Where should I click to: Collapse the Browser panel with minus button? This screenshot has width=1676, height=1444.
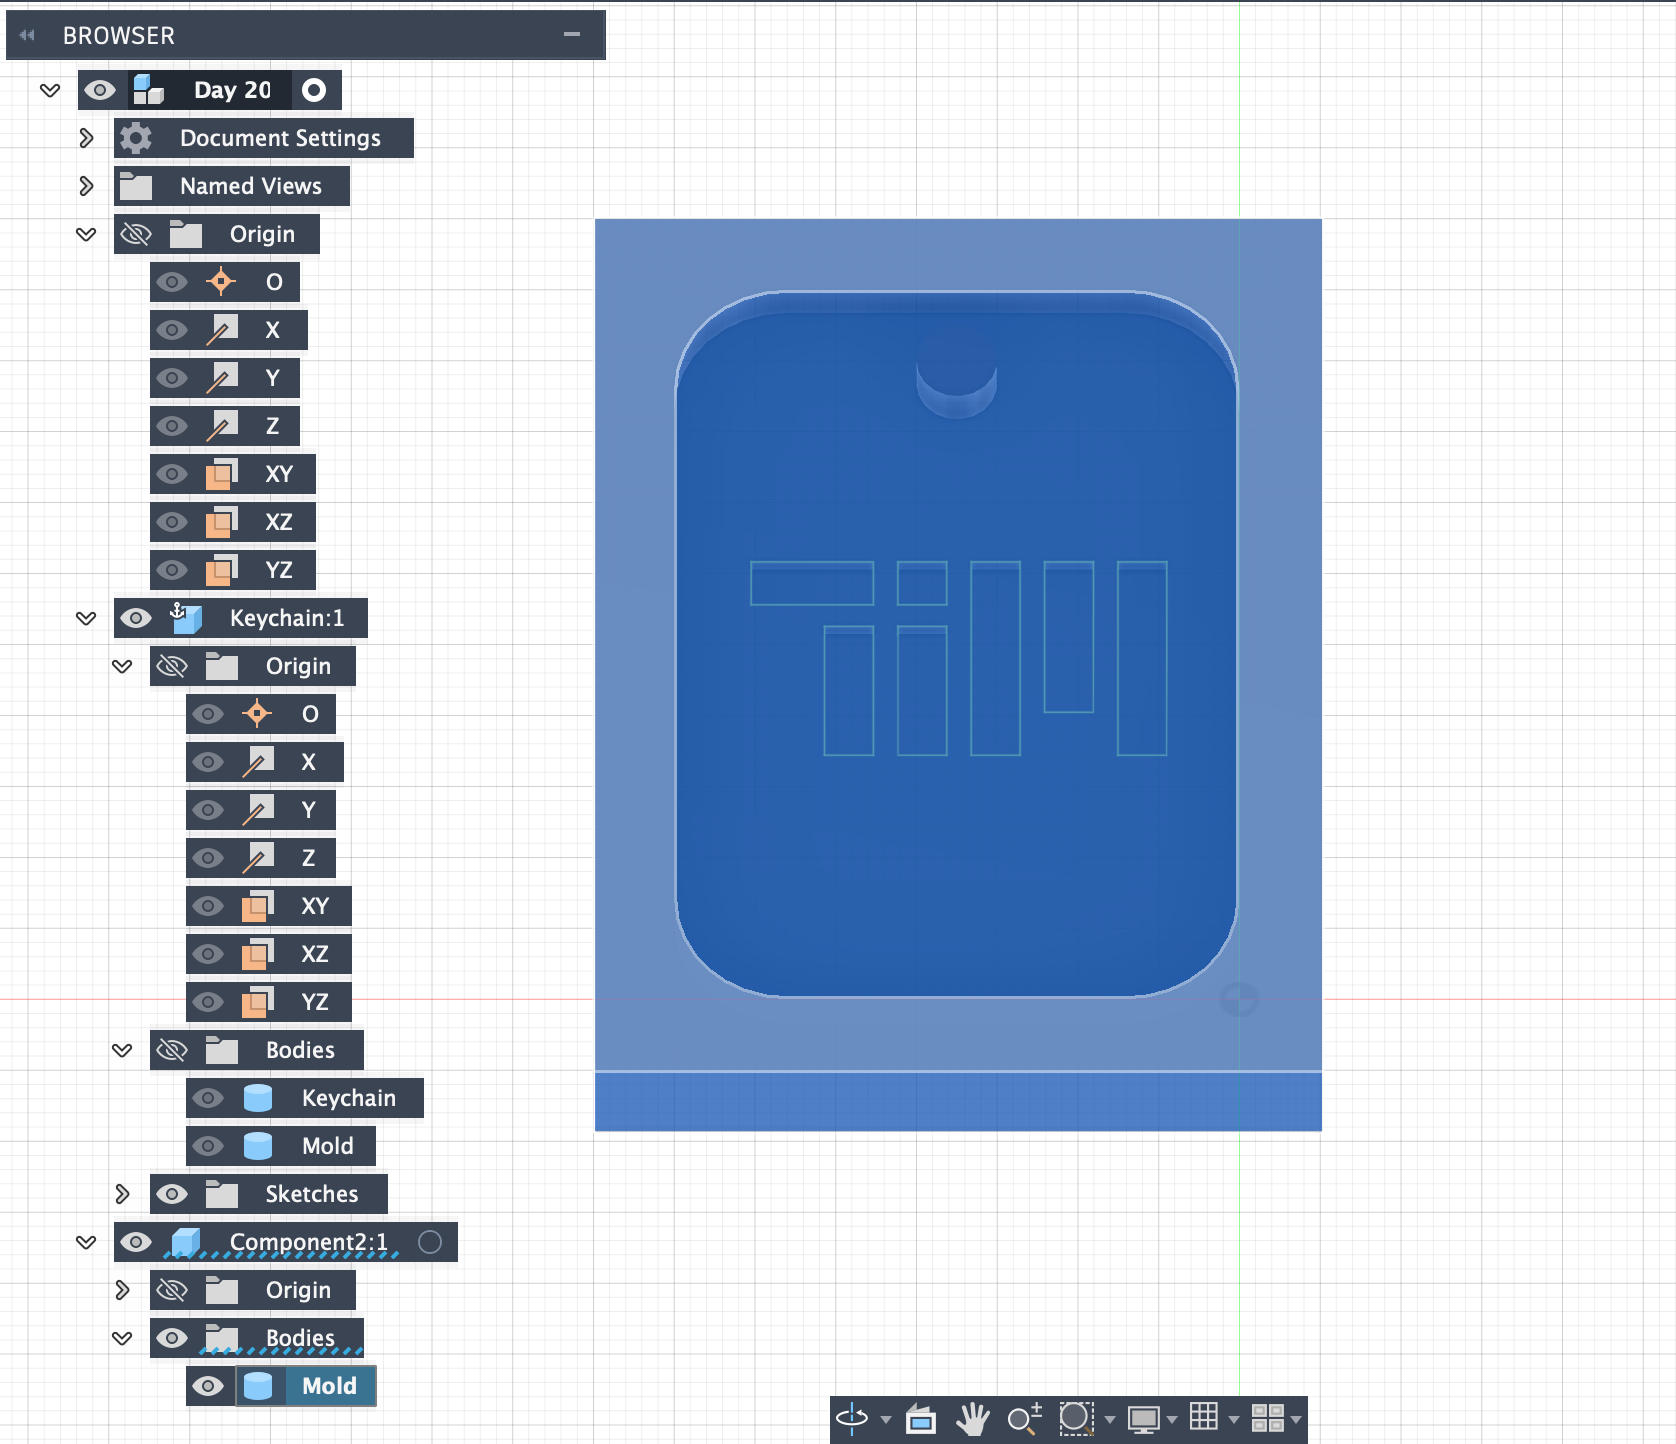pyautogui.click(x=572, y=35)
